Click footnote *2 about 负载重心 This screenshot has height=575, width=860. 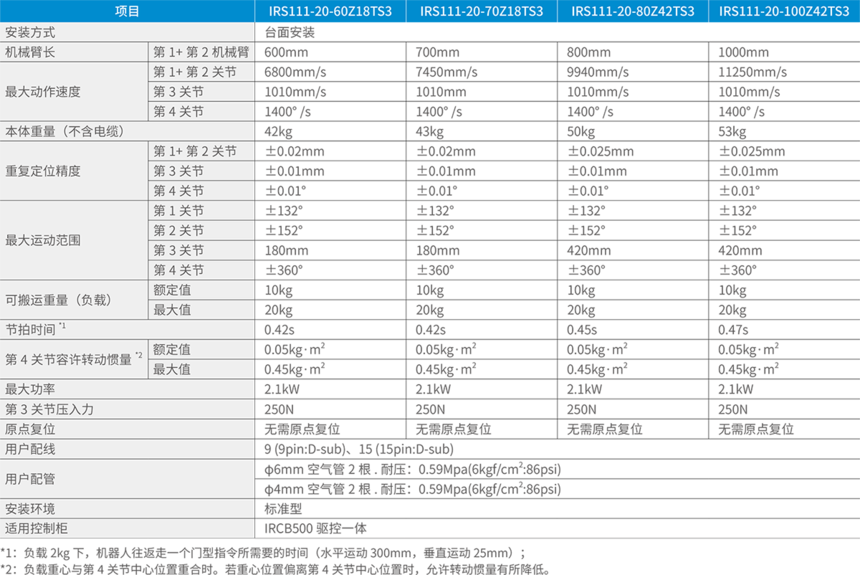275,569
